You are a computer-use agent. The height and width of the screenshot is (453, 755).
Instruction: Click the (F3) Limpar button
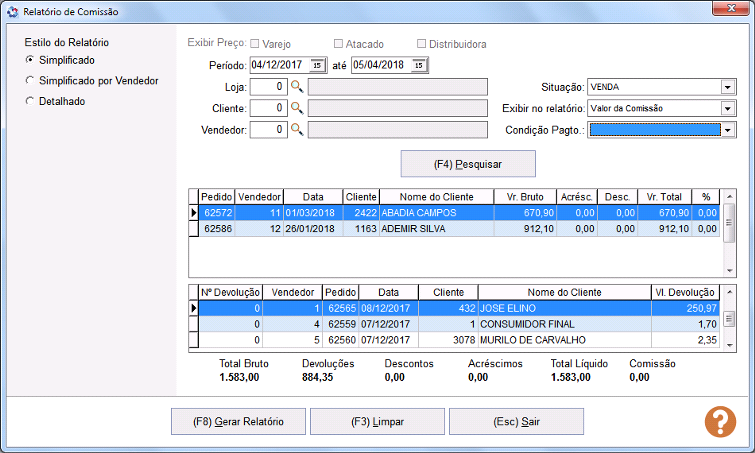tap(377, 422)
